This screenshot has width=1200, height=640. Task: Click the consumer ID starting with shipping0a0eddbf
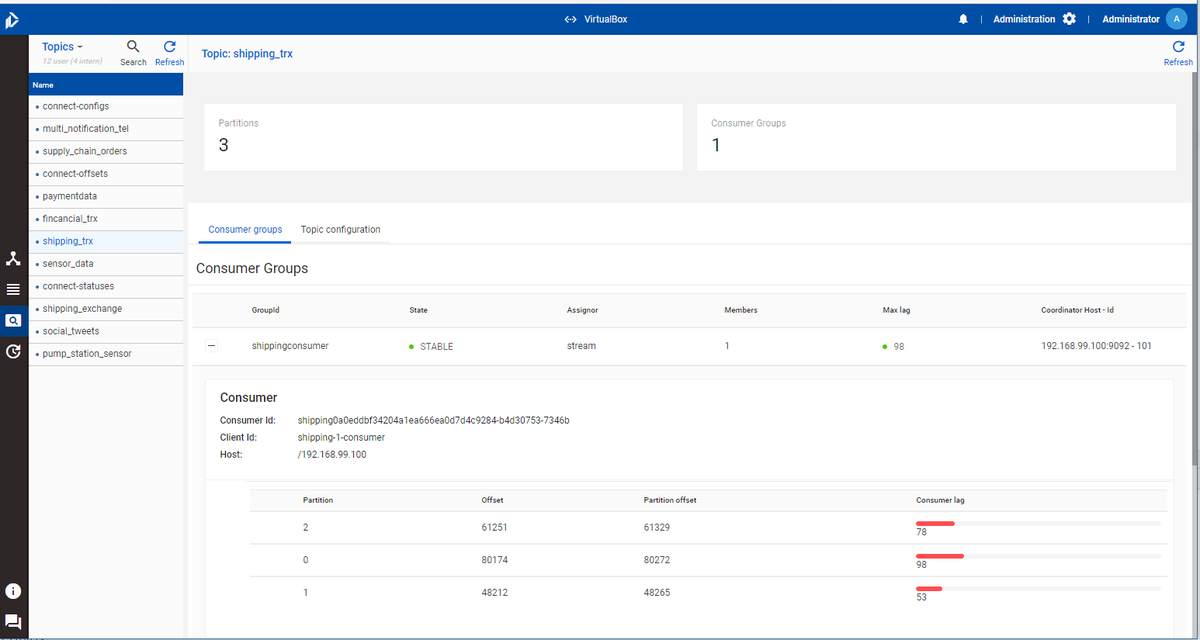click(433, 420)
